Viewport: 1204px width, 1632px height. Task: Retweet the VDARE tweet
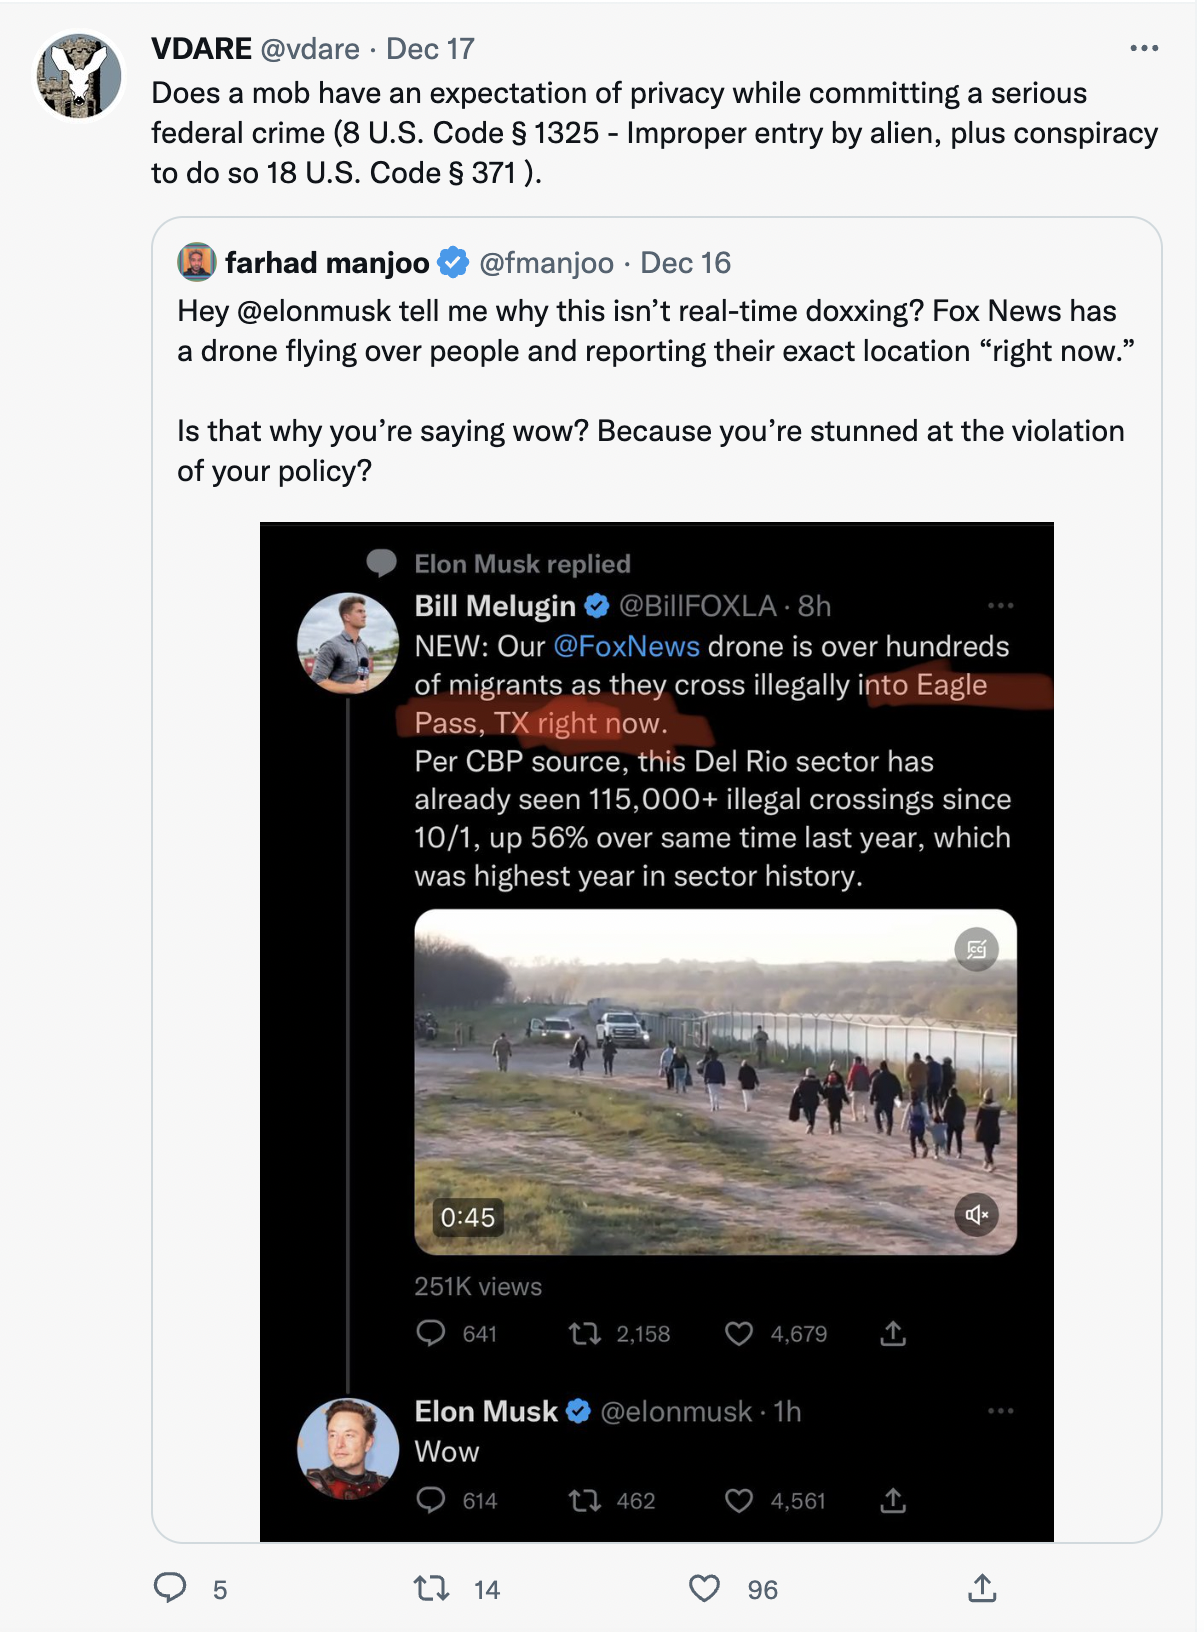point(432,1588)
